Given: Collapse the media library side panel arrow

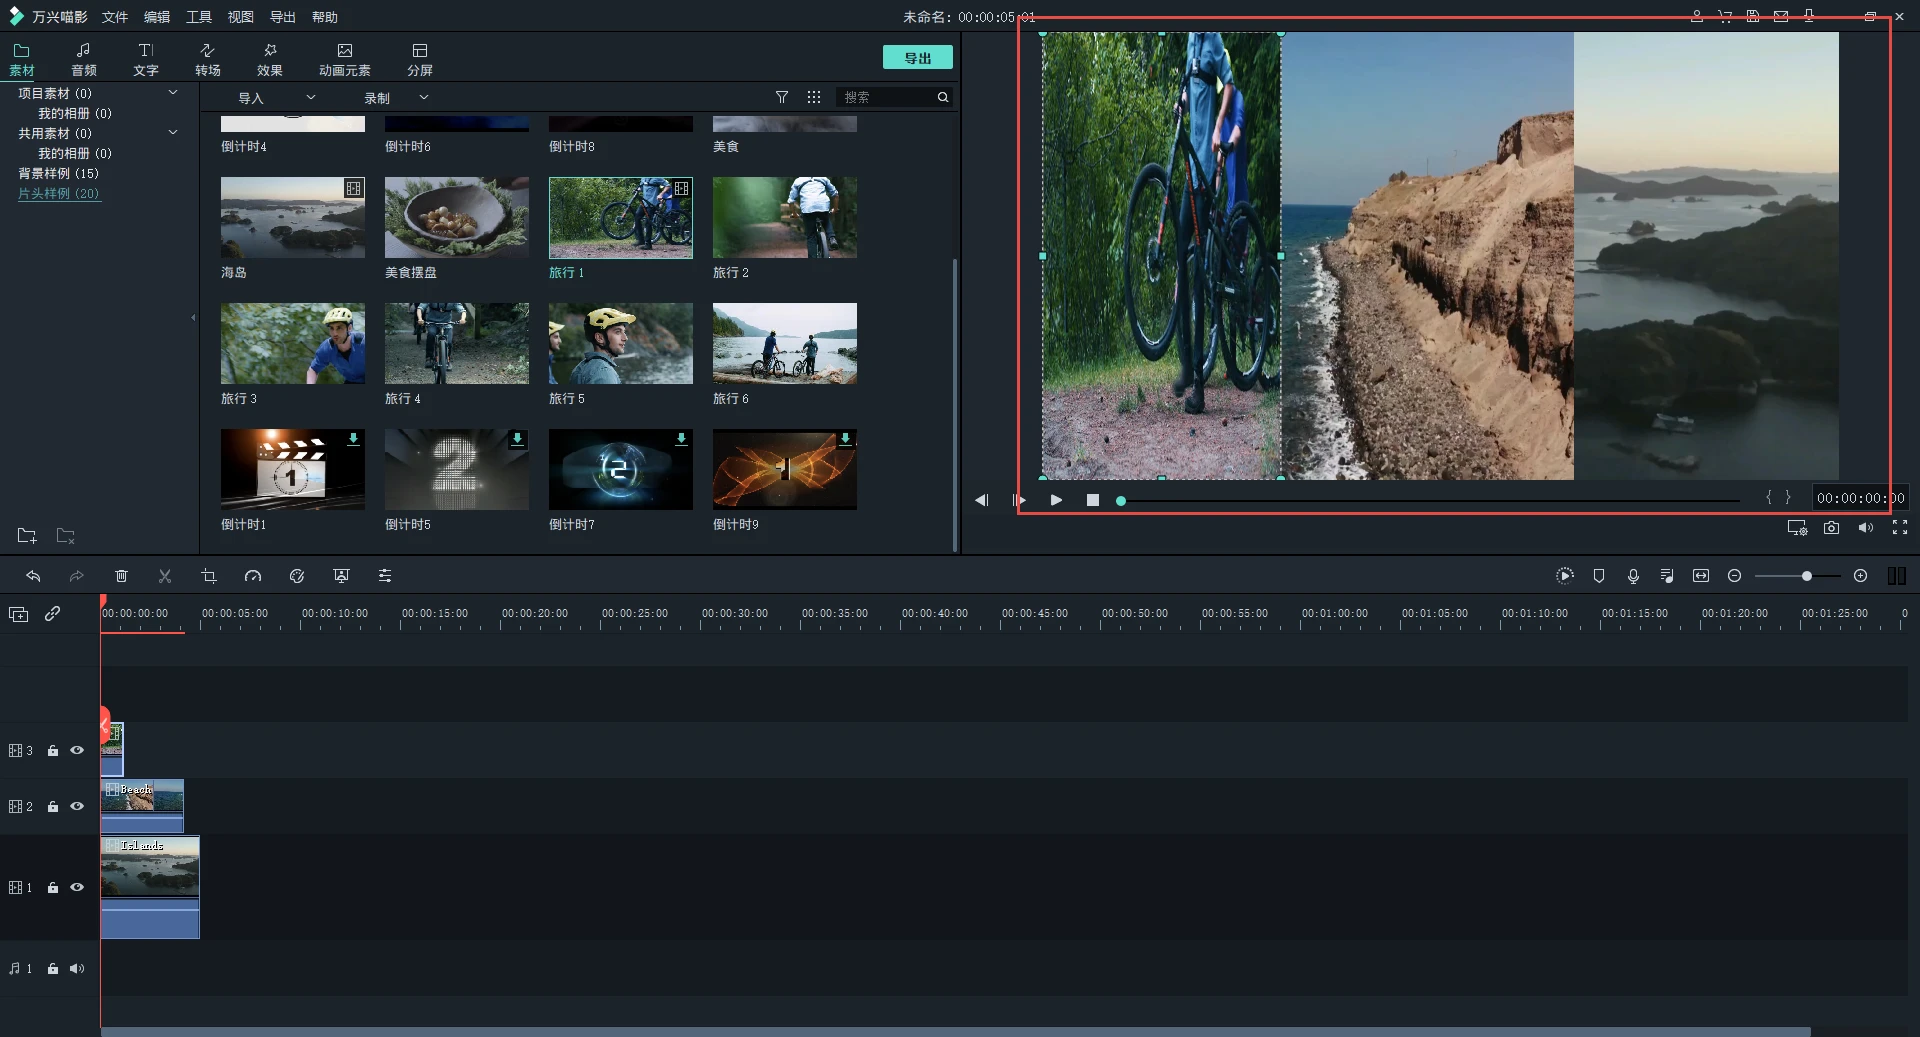Looking at the screenshot, I should 193,317.
